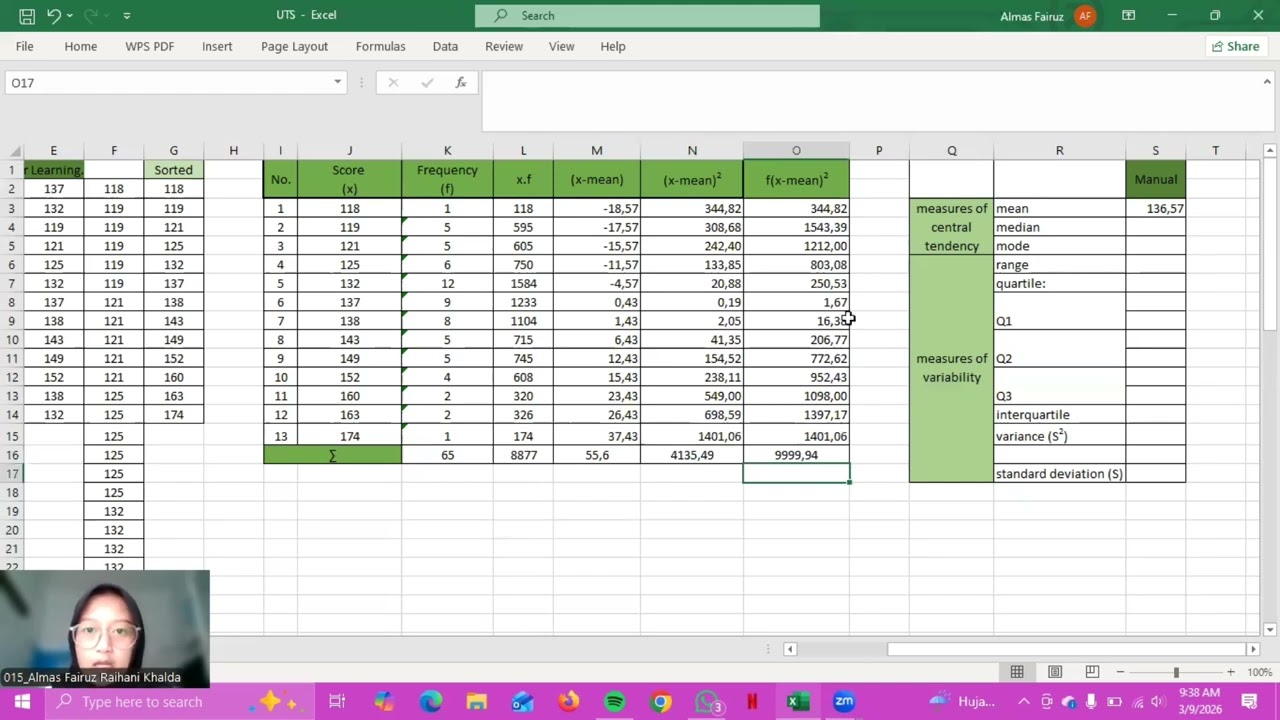Open the Data tab
This screenshot has height=720, width=1280.
pos(445,46)
